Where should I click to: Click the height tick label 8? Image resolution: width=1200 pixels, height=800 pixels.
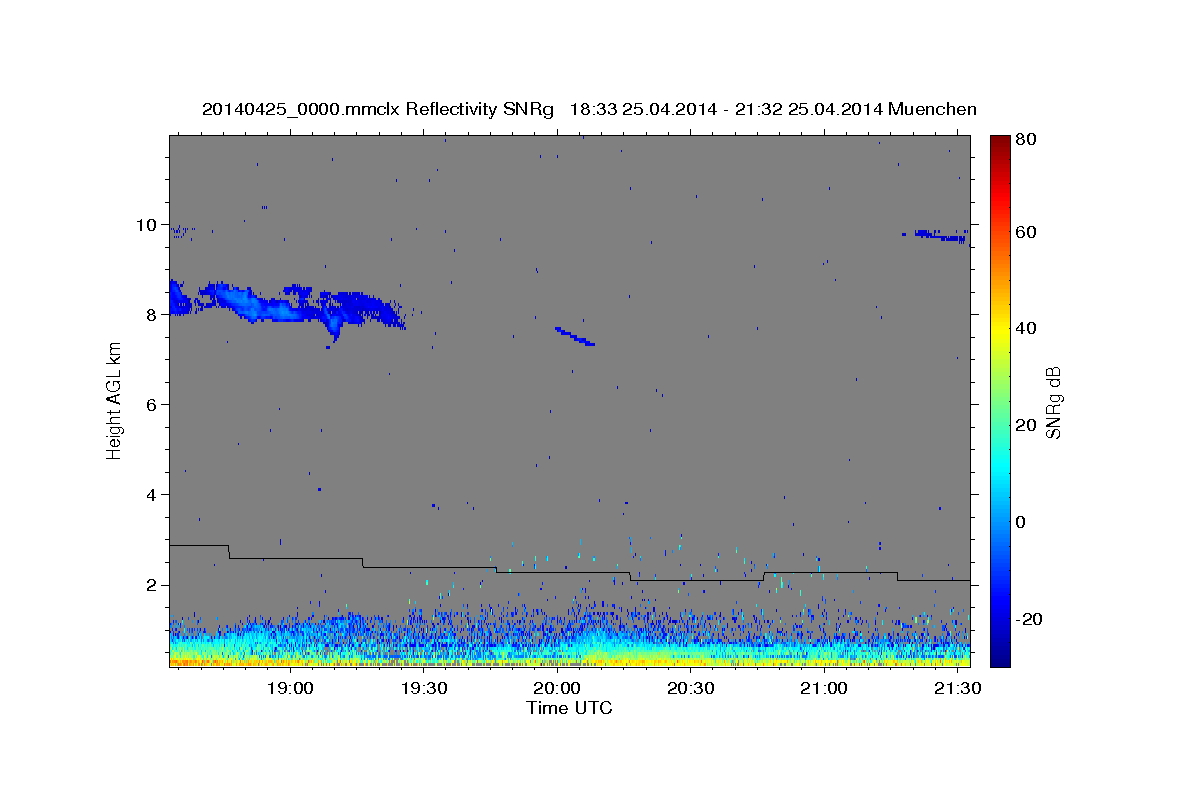[152, 315]
